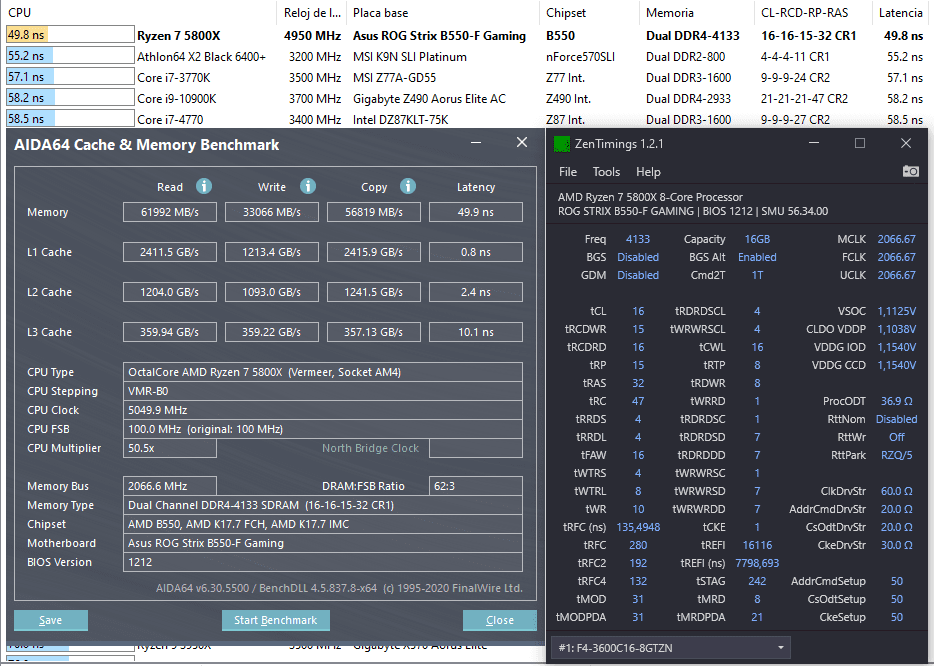Click the FCLK value 2066.67
Viewport: 934px width, 666px height.
coord(896,257)
